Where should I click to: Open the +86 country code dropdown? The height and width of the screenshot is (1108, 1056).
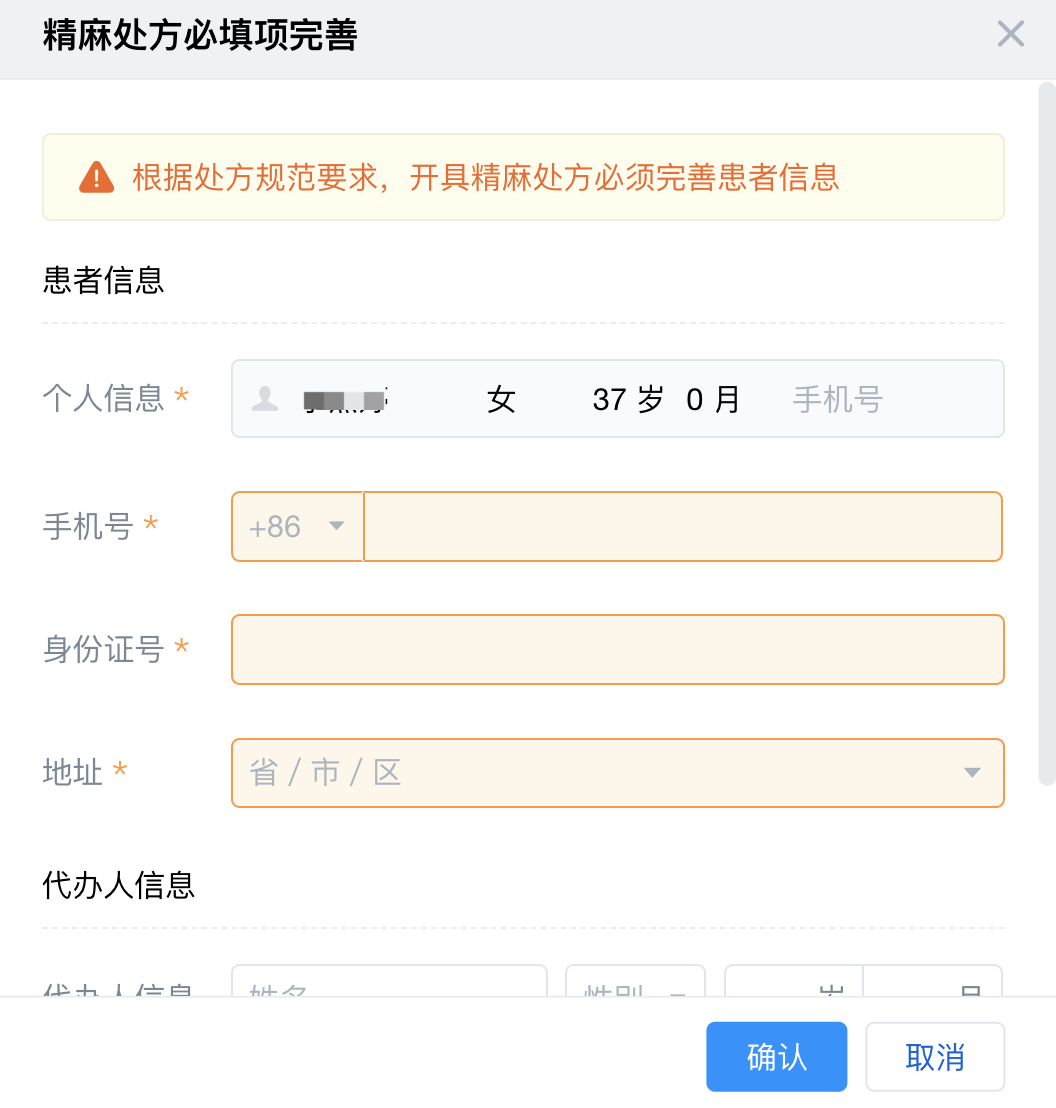[297, 526]
